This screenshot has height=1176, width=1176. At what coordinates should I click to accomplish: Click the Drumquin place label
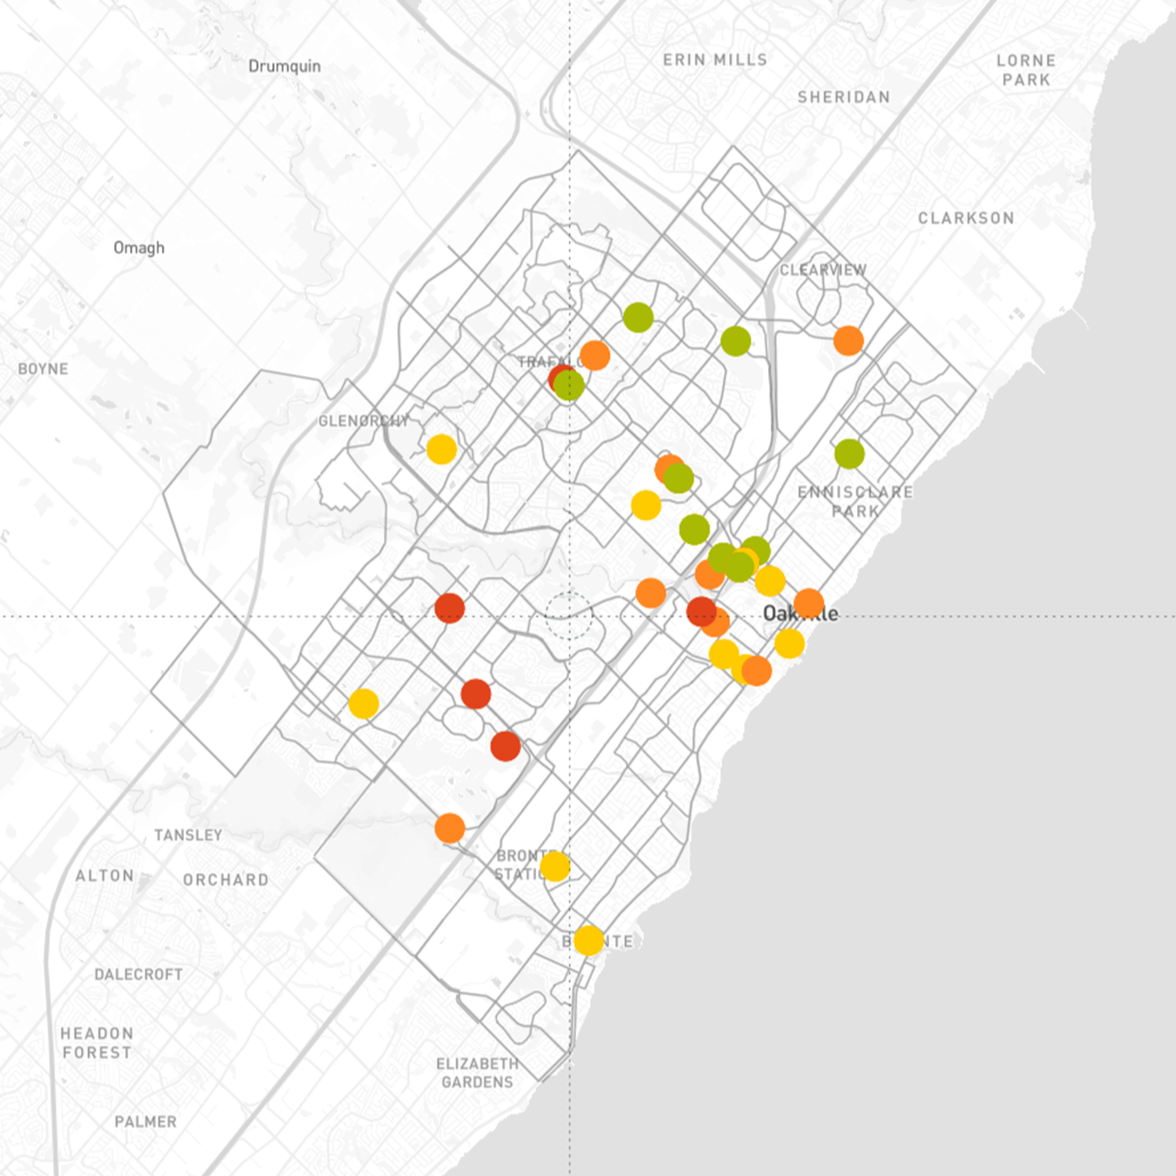coord(285,66)
